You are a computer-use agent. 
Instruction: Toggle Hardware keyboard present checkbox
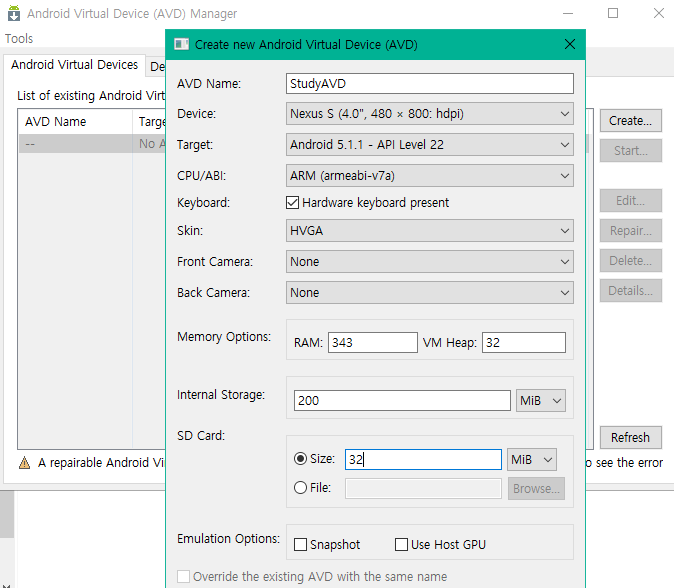pos(292,202)
